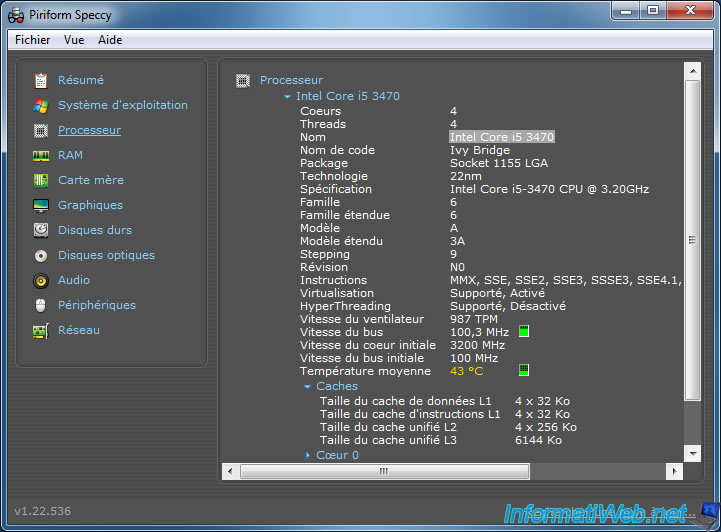
Task: Click the horizontal scrollbar right arrow
Action: coord(674,471)
